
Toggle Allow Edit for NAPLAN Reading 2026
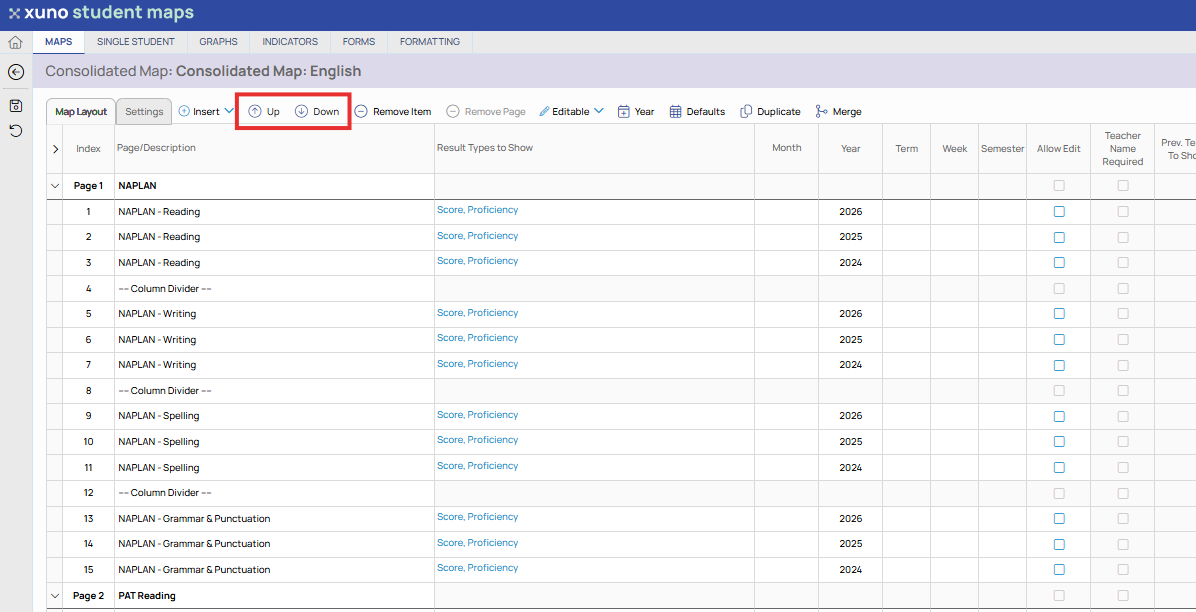click(1059, 212)
